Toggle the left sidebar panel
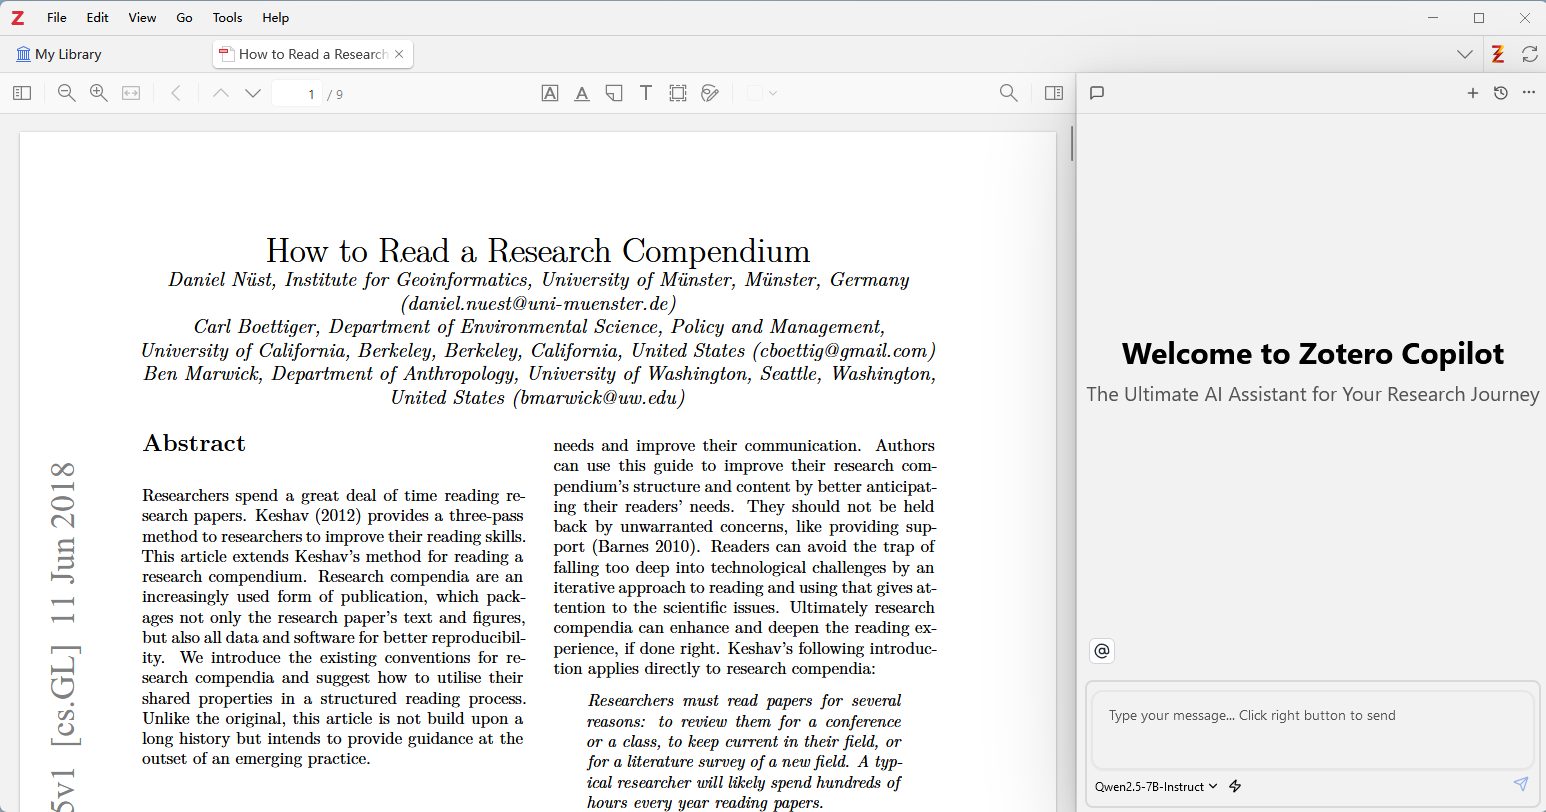 pyautogui.click(x=22, y=93)
